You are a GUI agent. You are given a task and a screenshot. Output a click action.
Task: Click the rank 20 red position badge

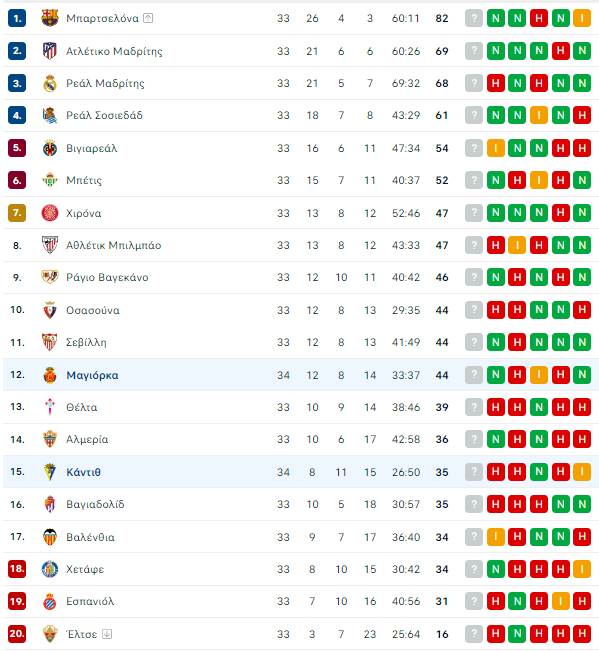pyautogui.click(x=17, y=634)
